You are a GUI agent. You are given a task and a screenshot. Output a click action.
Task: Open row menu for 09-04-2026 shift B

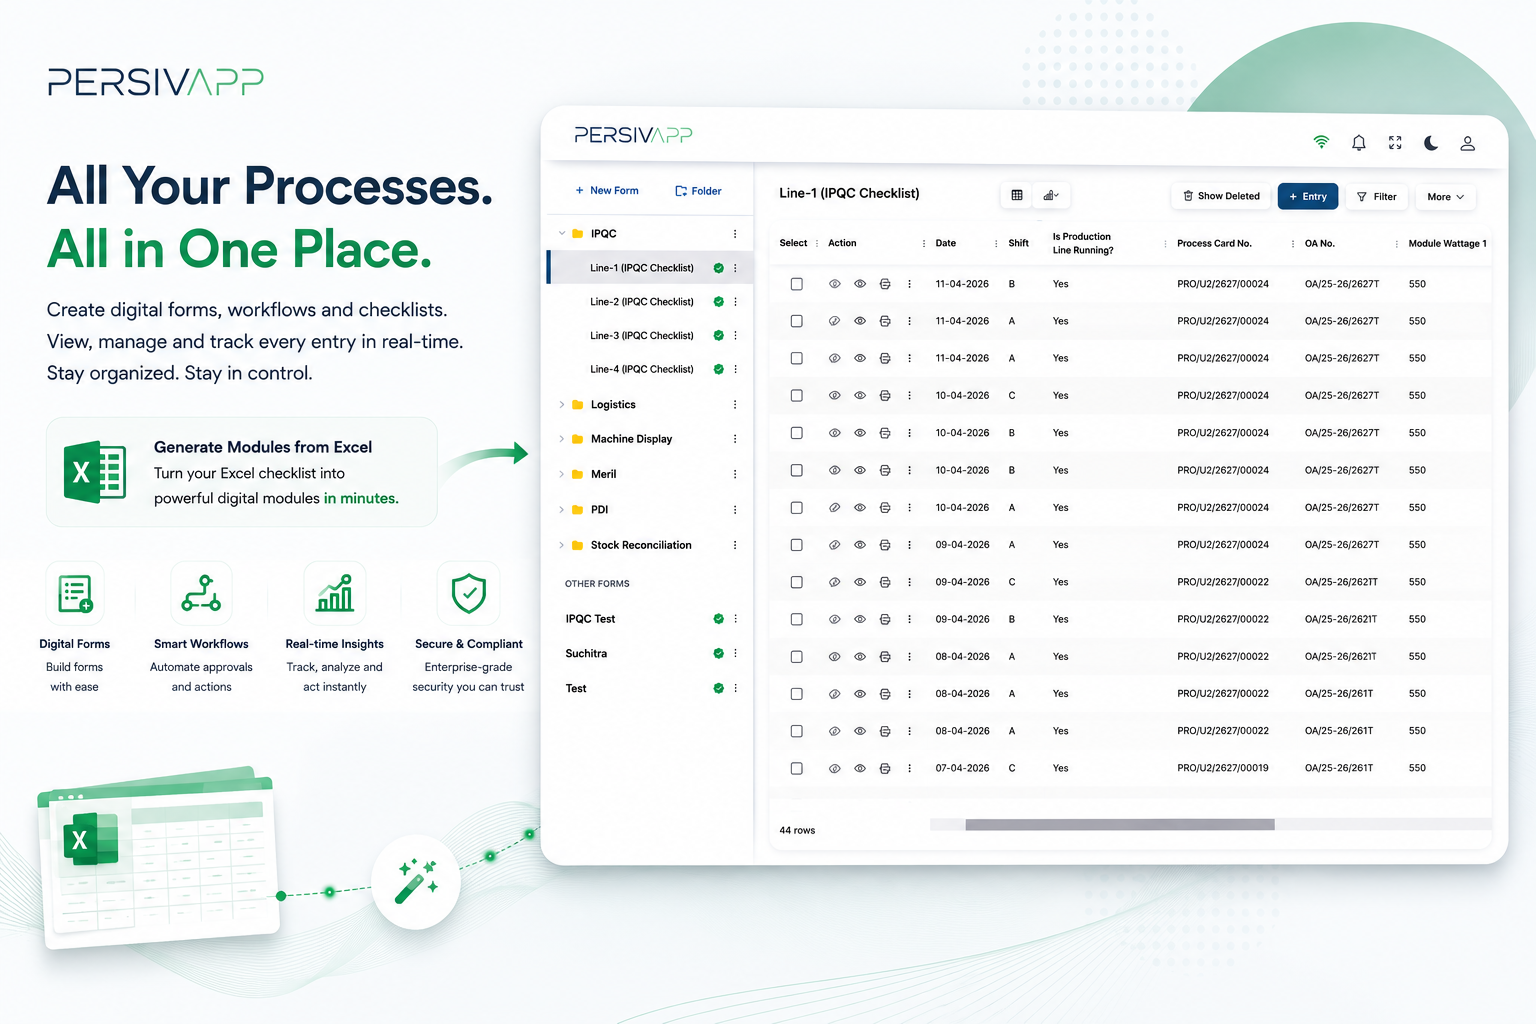909,620
